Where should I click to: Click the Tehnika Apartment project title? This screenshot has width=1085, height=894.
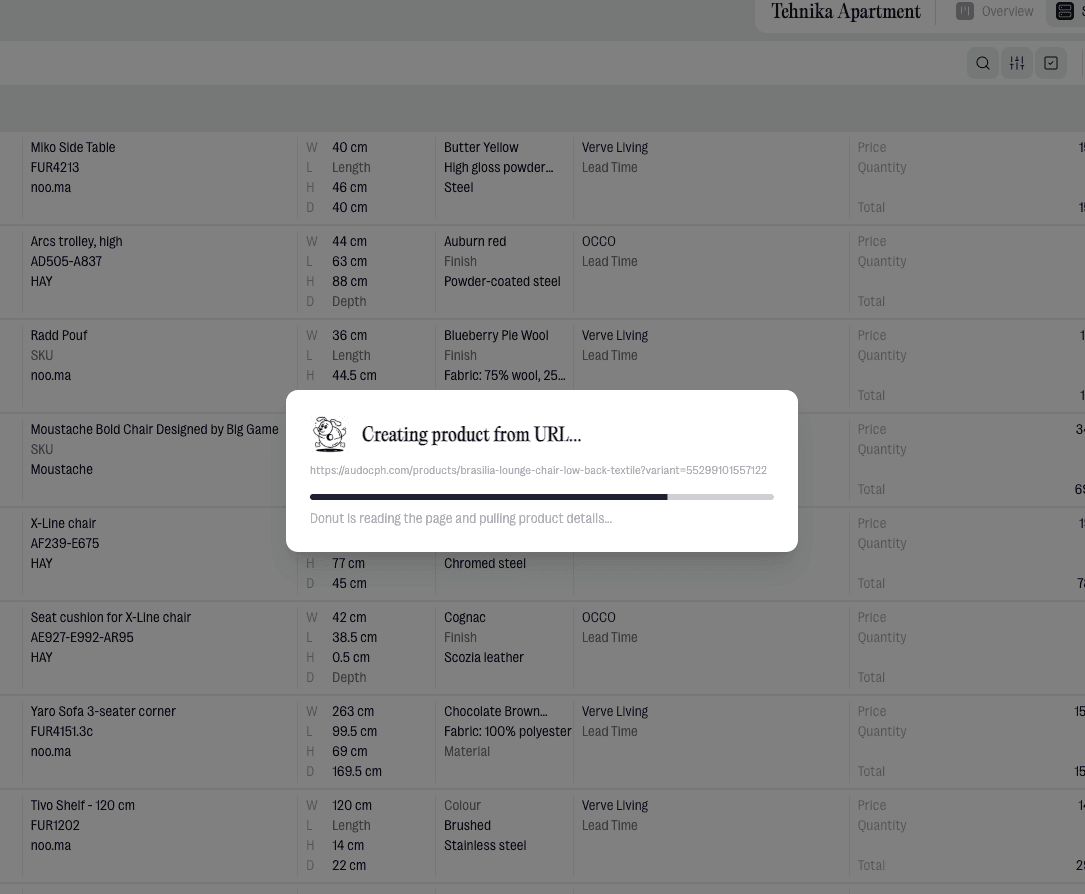(x=846, y=12)
